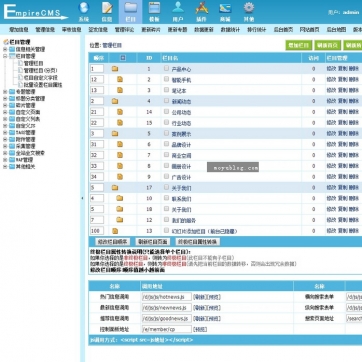Click the 终极栏目属性转换 button
The width and height of the screenshot is (362, 362).
(x=198, y=242)
